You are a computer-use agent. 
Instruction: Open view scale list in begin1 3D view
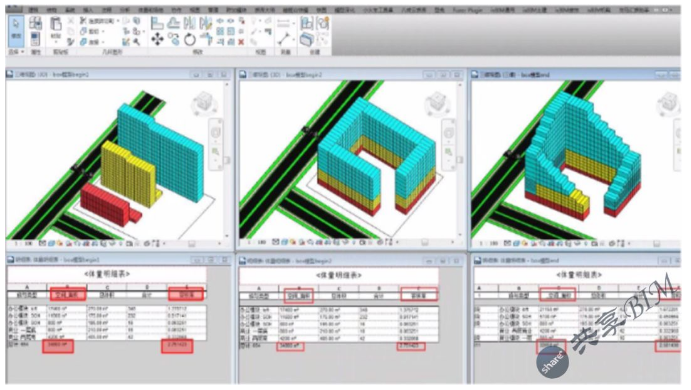pos(24,243)
